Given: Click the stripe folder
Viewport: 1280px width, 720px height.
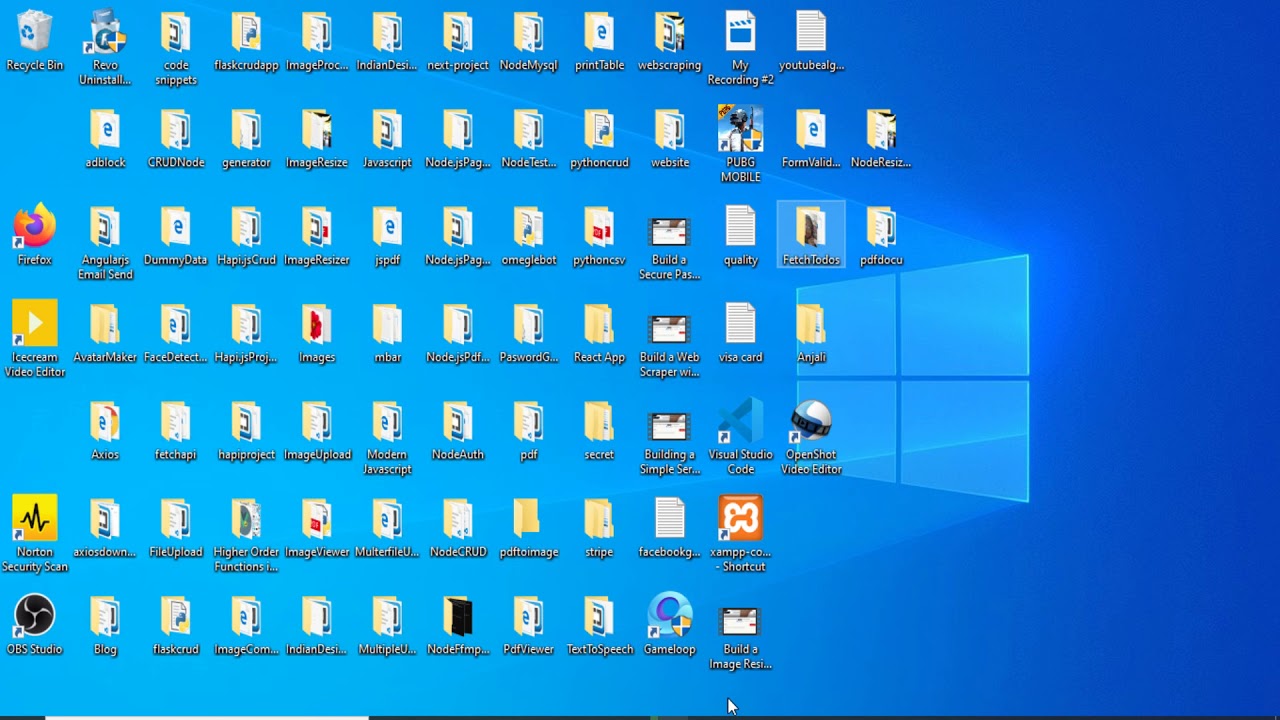Looking at the screenshot, I should point(599,520).
